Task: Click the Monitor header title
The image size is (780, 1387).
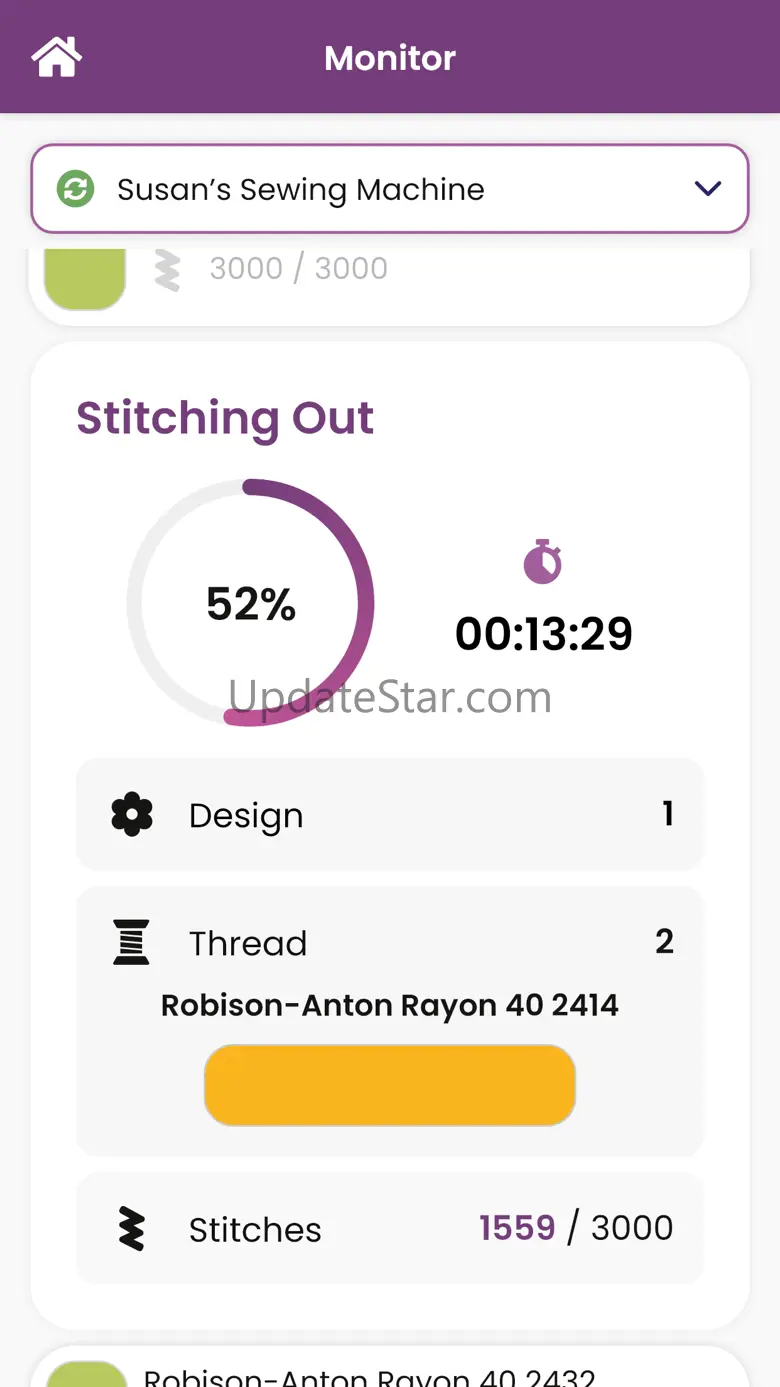Action: click(x=390, y=58)
